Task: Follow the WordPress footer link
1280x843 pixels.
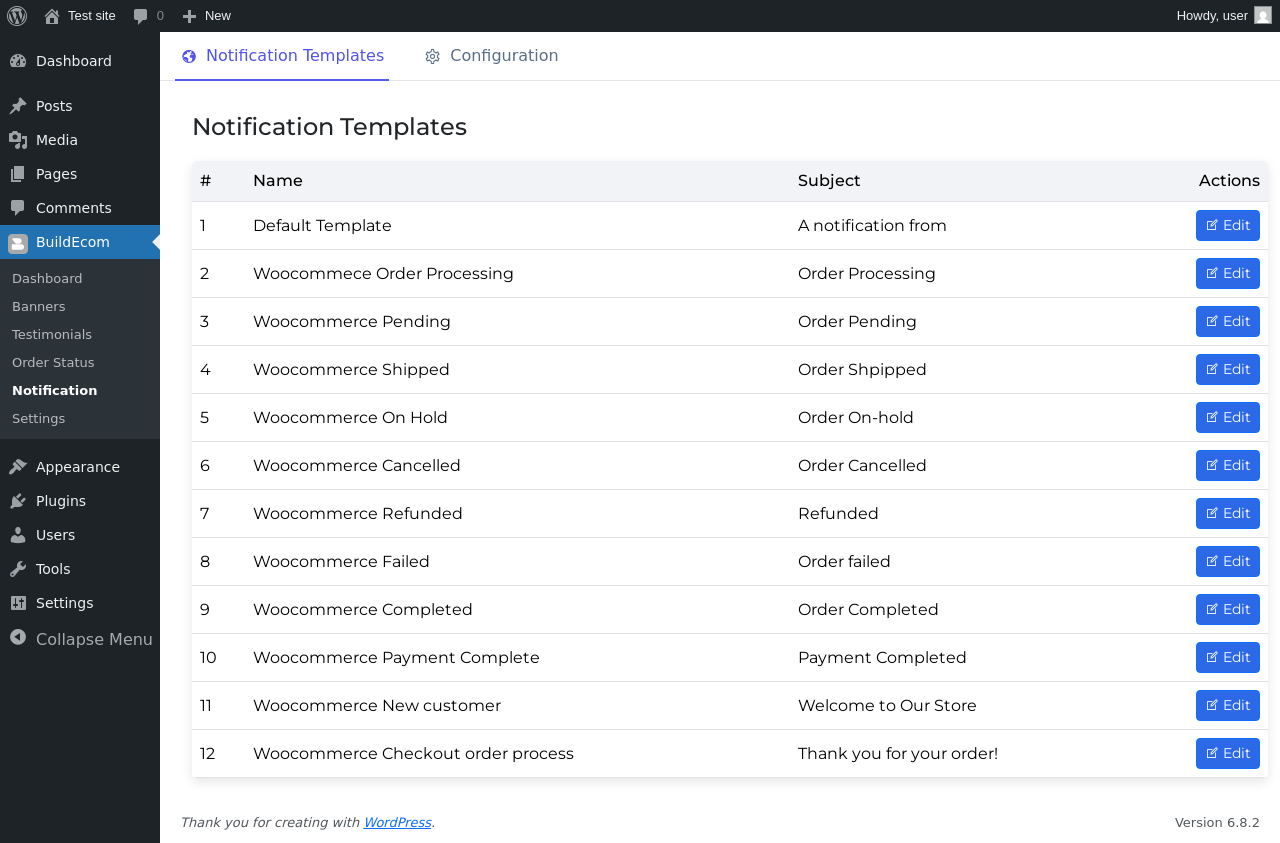Action: (x=397, y=822)
